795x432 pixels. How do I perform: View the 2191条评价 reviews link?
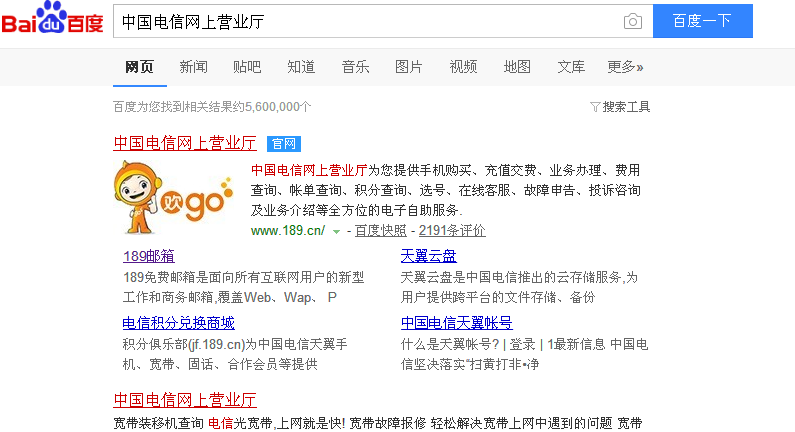coord(452,230)
